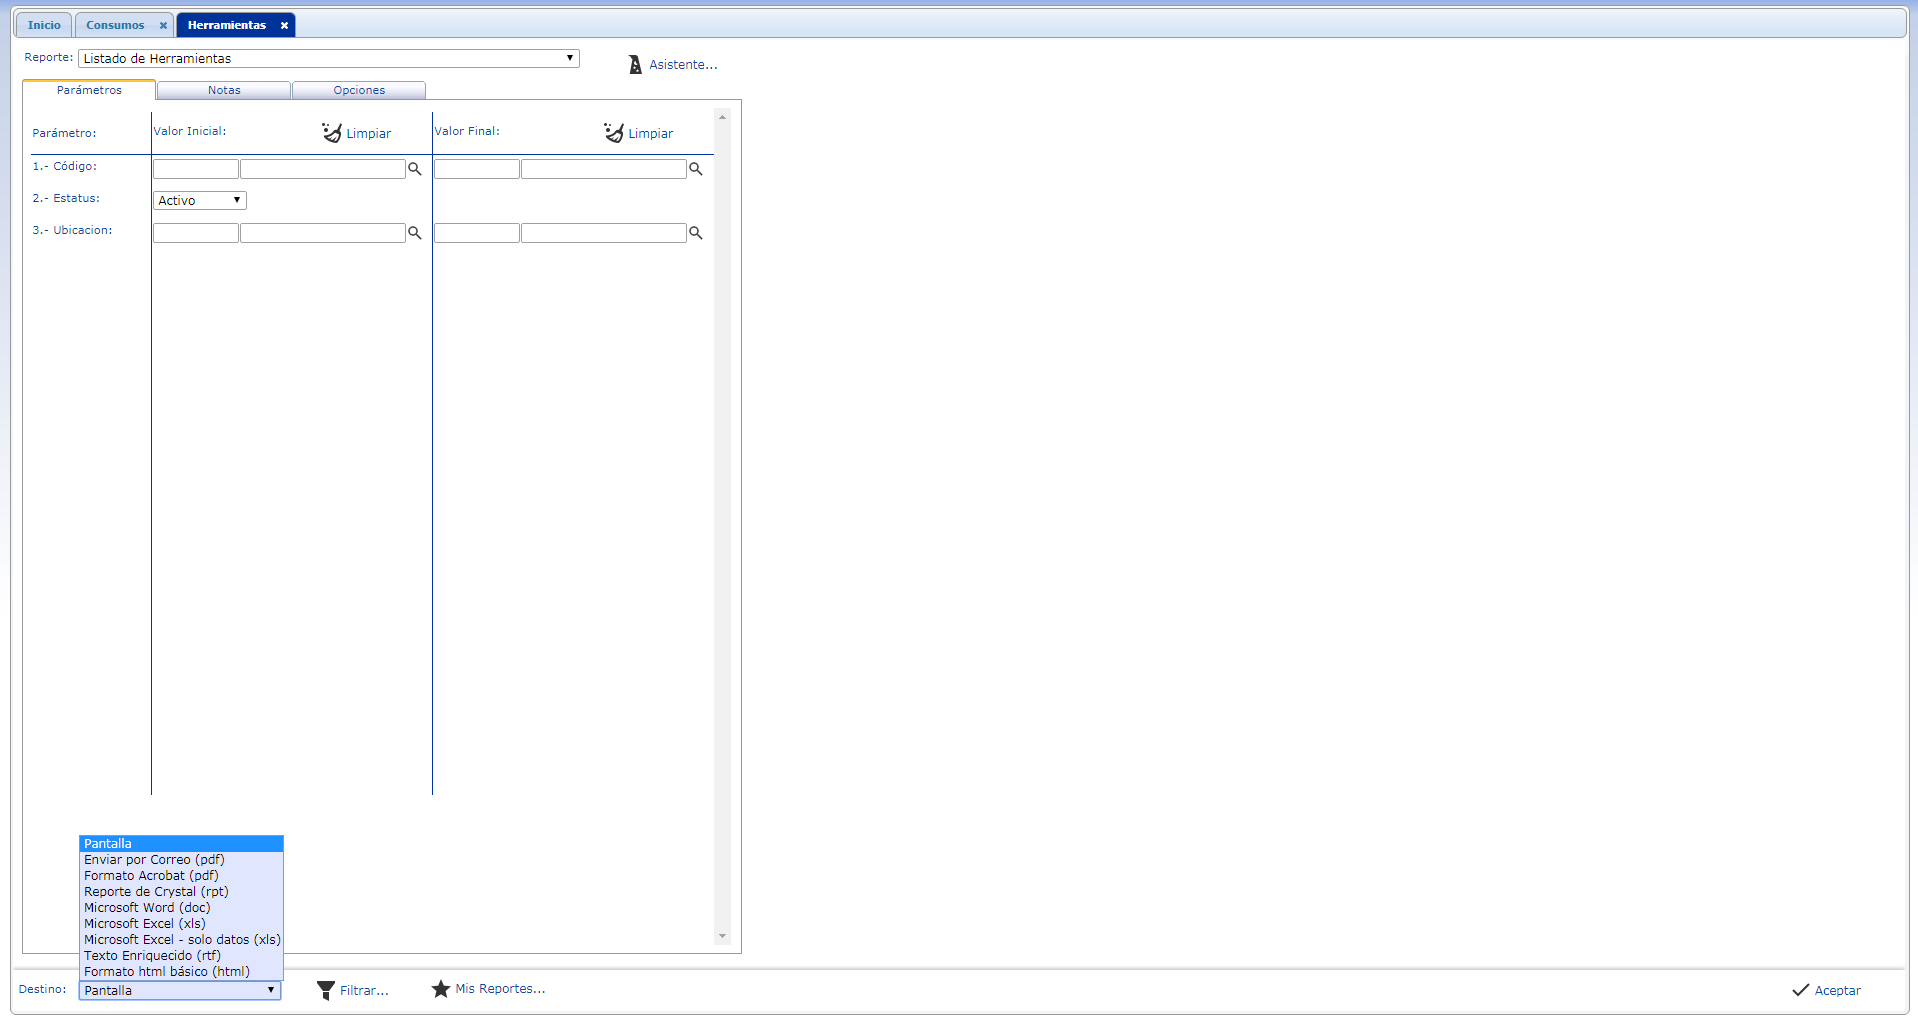Select Formato html básico (html) option
1918x1021 pixels.
(x=181, y=972)
